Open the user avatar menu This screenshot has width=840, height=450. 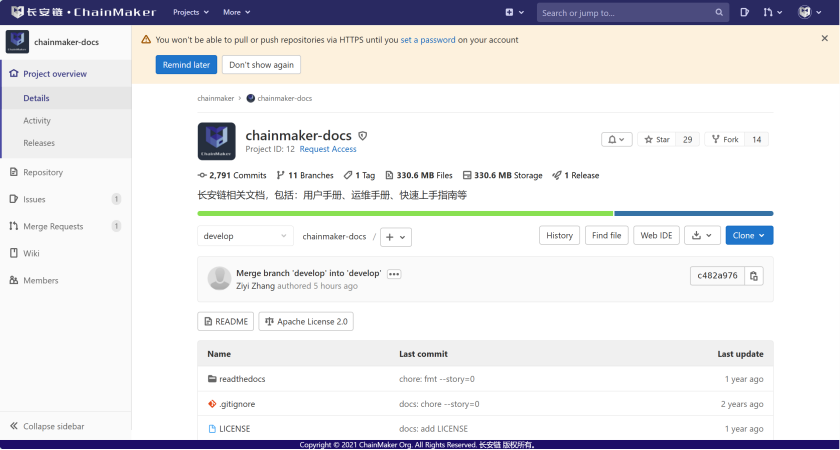pyautogui.click(x=809, y=12)
